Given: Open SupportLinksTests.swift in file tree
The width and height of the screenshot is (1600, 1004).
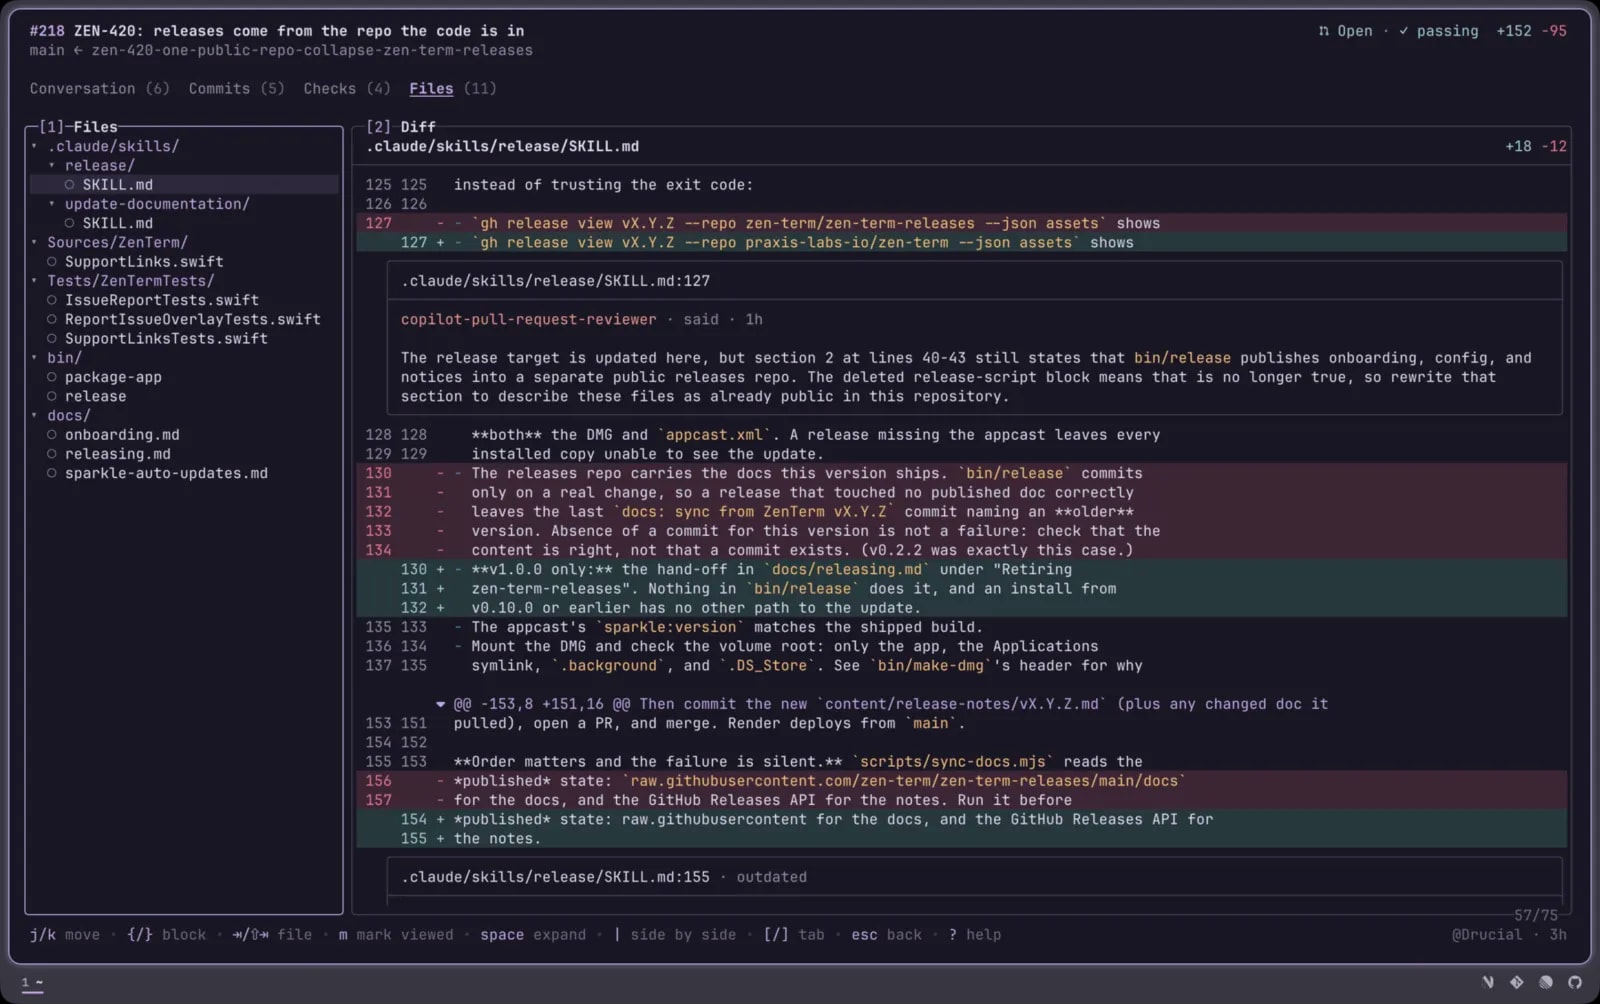Looking at the screenshot, I should coord(166,339).
